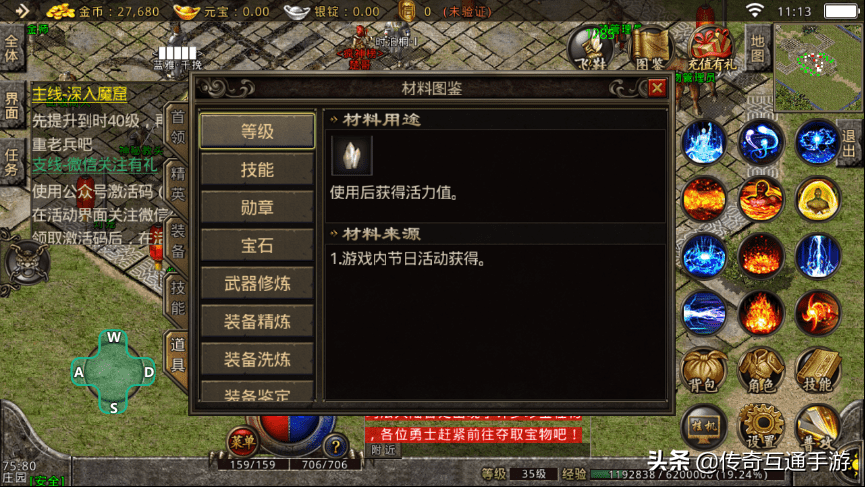The height and width of the screenshot is (487, 865).
Task: Select the 技能 category in the material list
Action: pos(257,169)
